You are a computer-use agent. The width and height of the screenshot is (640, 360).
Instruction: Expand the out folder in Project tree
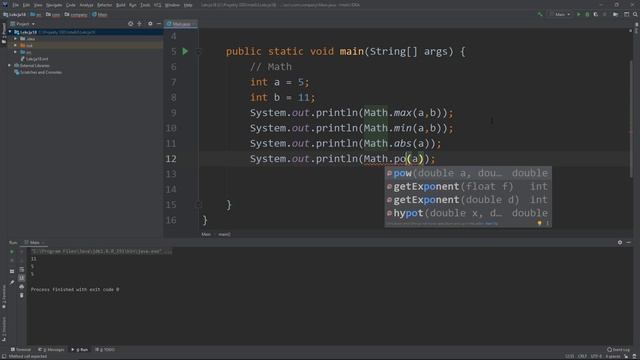click(x=16, y=45)
